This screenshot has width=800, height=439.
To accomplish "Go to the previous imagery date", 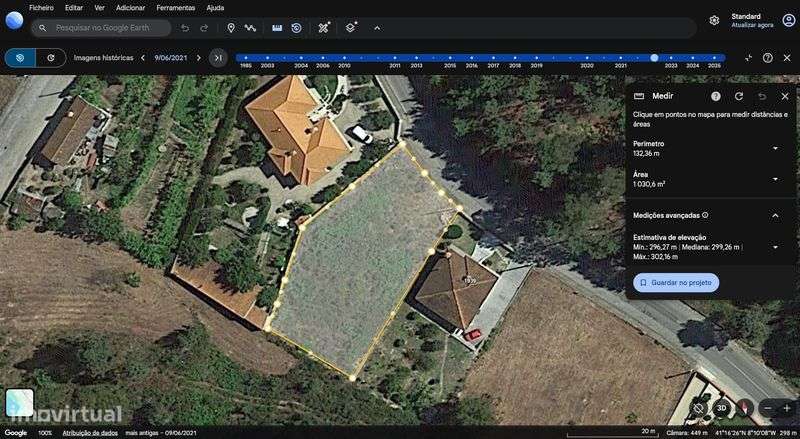I will [x=143, y=58].
